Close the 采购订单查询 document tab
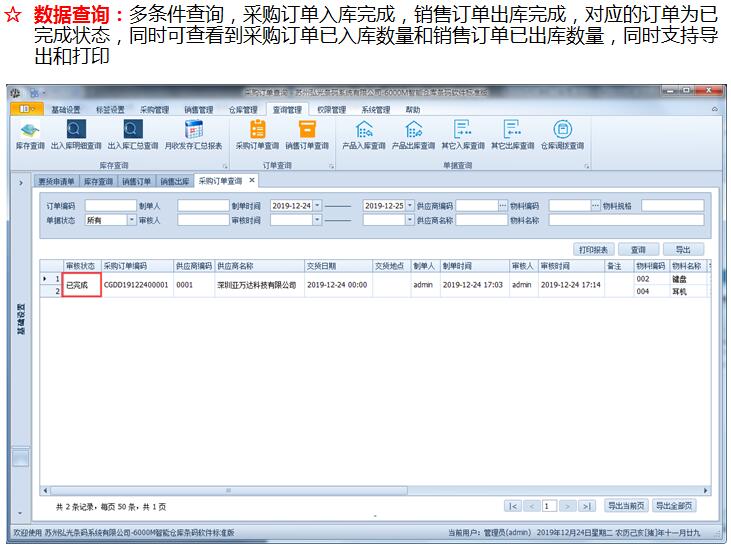731x554 pixels. click(252, 180)
